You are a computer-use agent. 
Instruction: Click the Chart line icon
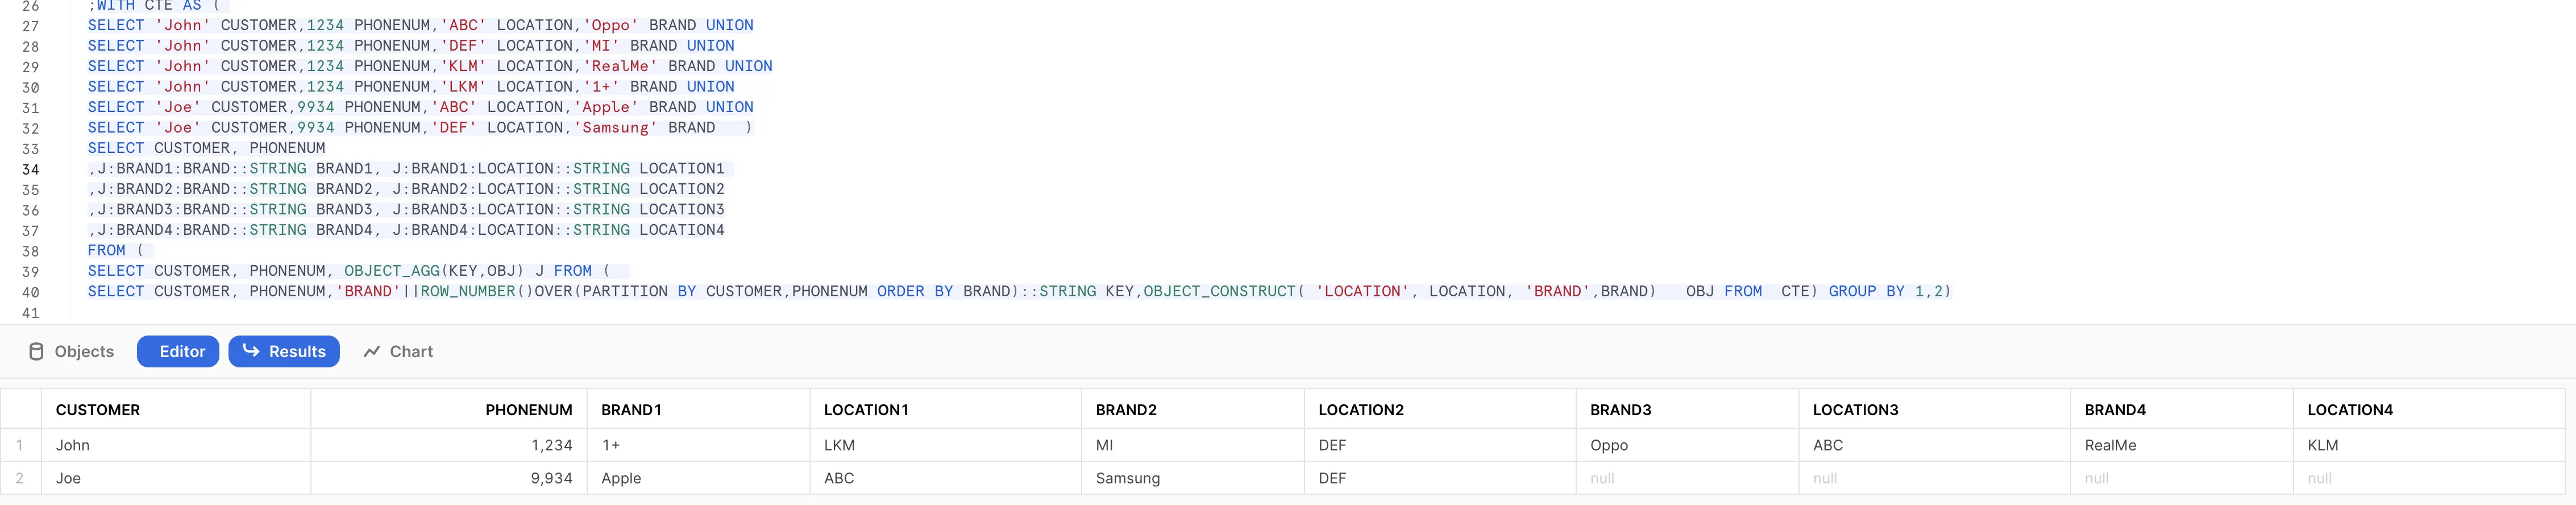pos(372,351)
